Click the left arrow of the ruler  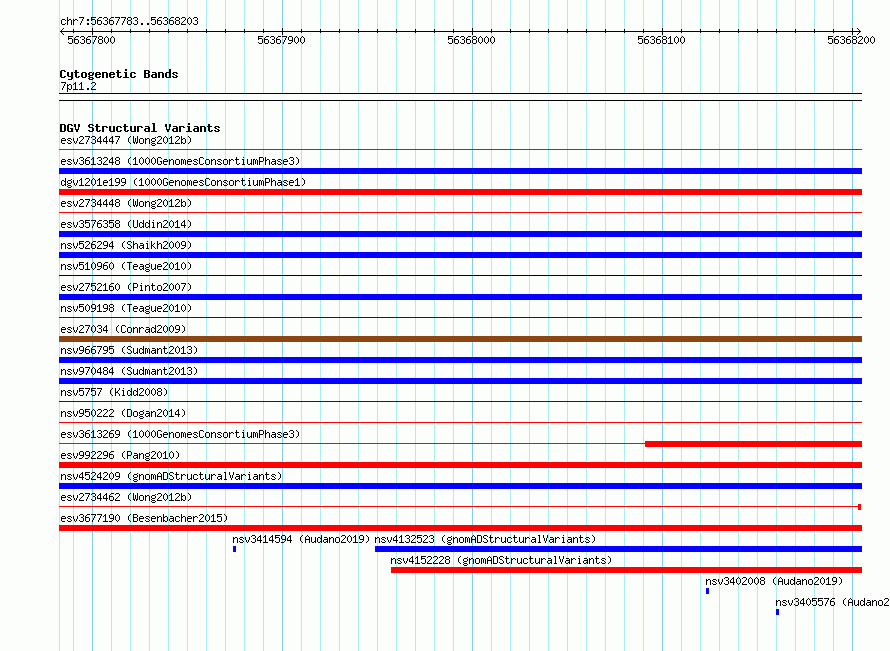point(62,32)
